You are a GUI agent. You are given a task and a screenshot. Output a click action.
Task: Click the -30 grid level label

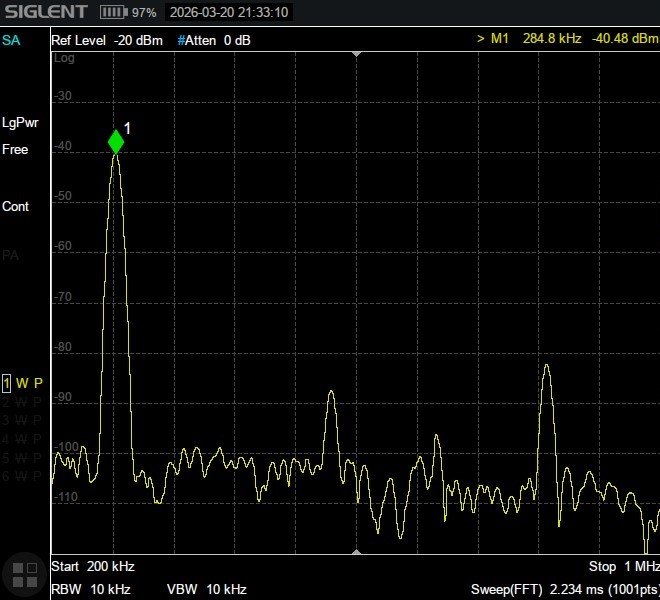63,96
